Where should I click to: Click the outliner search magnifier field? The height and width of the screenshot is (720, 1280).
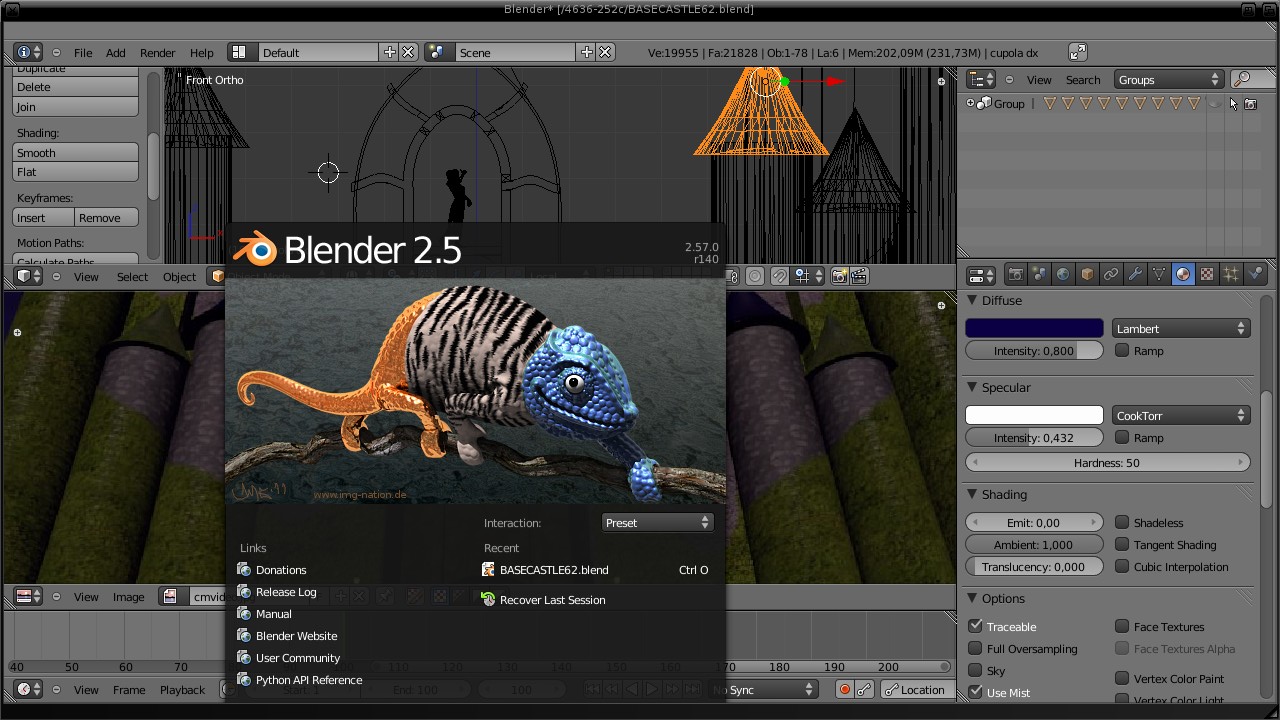[x=1243, y=80]
